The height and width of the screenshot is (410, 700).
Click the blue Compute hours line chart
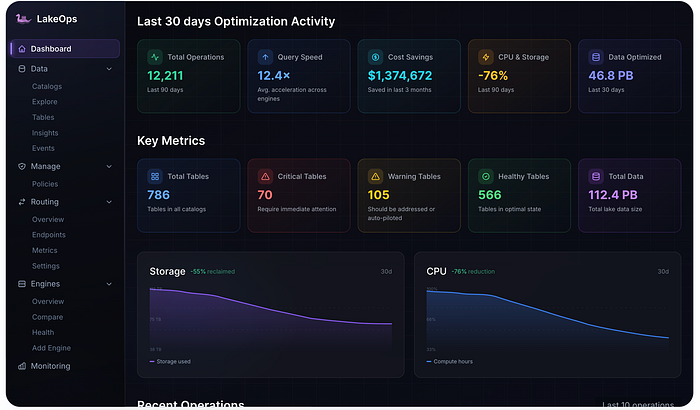pyautogui.click(x=547, y=315)
